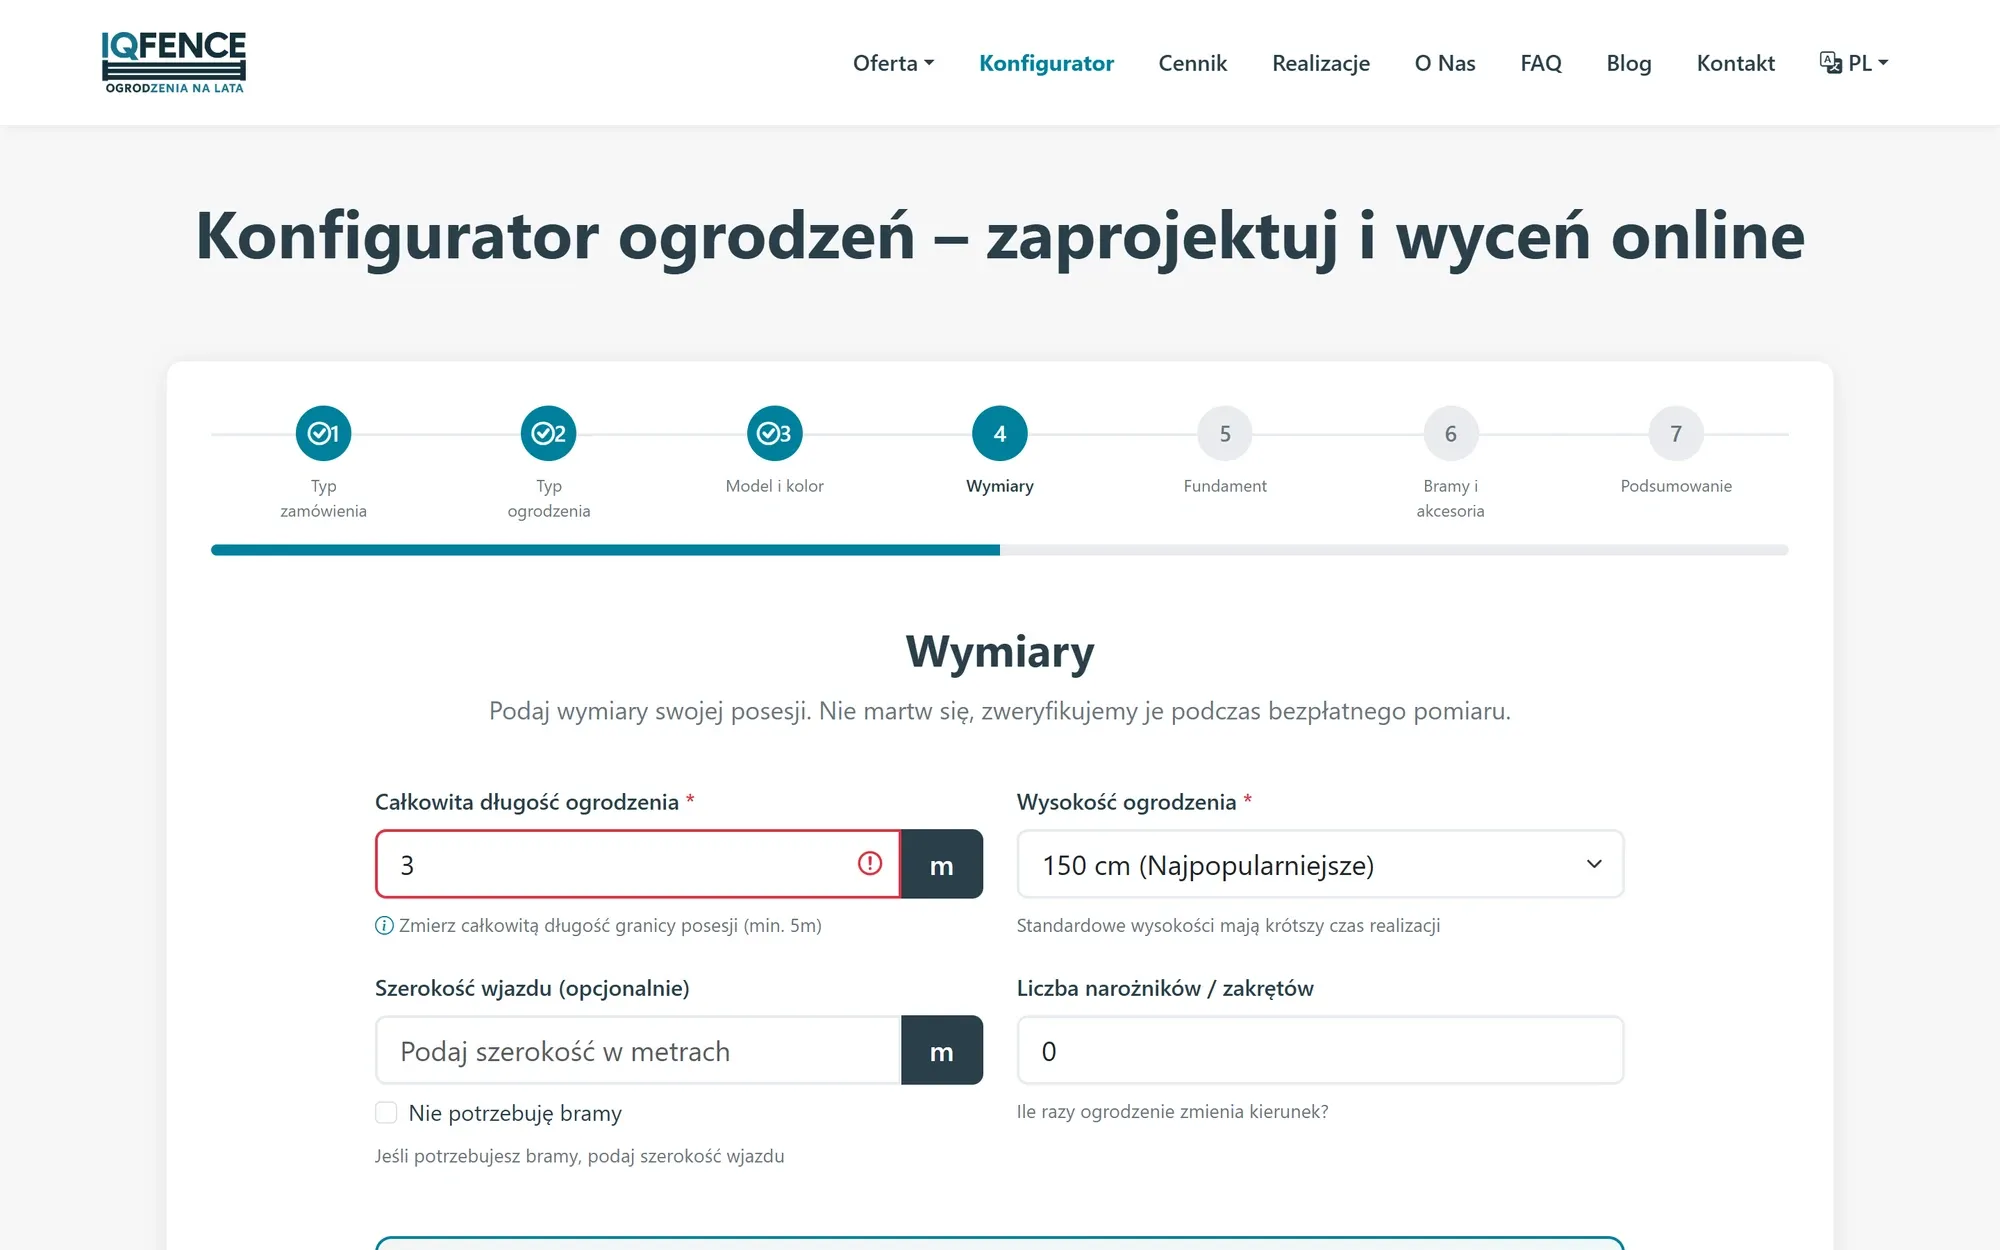The image size is (2000, 1250).
Task: Select step 5 Fundament circle
Action: click(1225, 433)
